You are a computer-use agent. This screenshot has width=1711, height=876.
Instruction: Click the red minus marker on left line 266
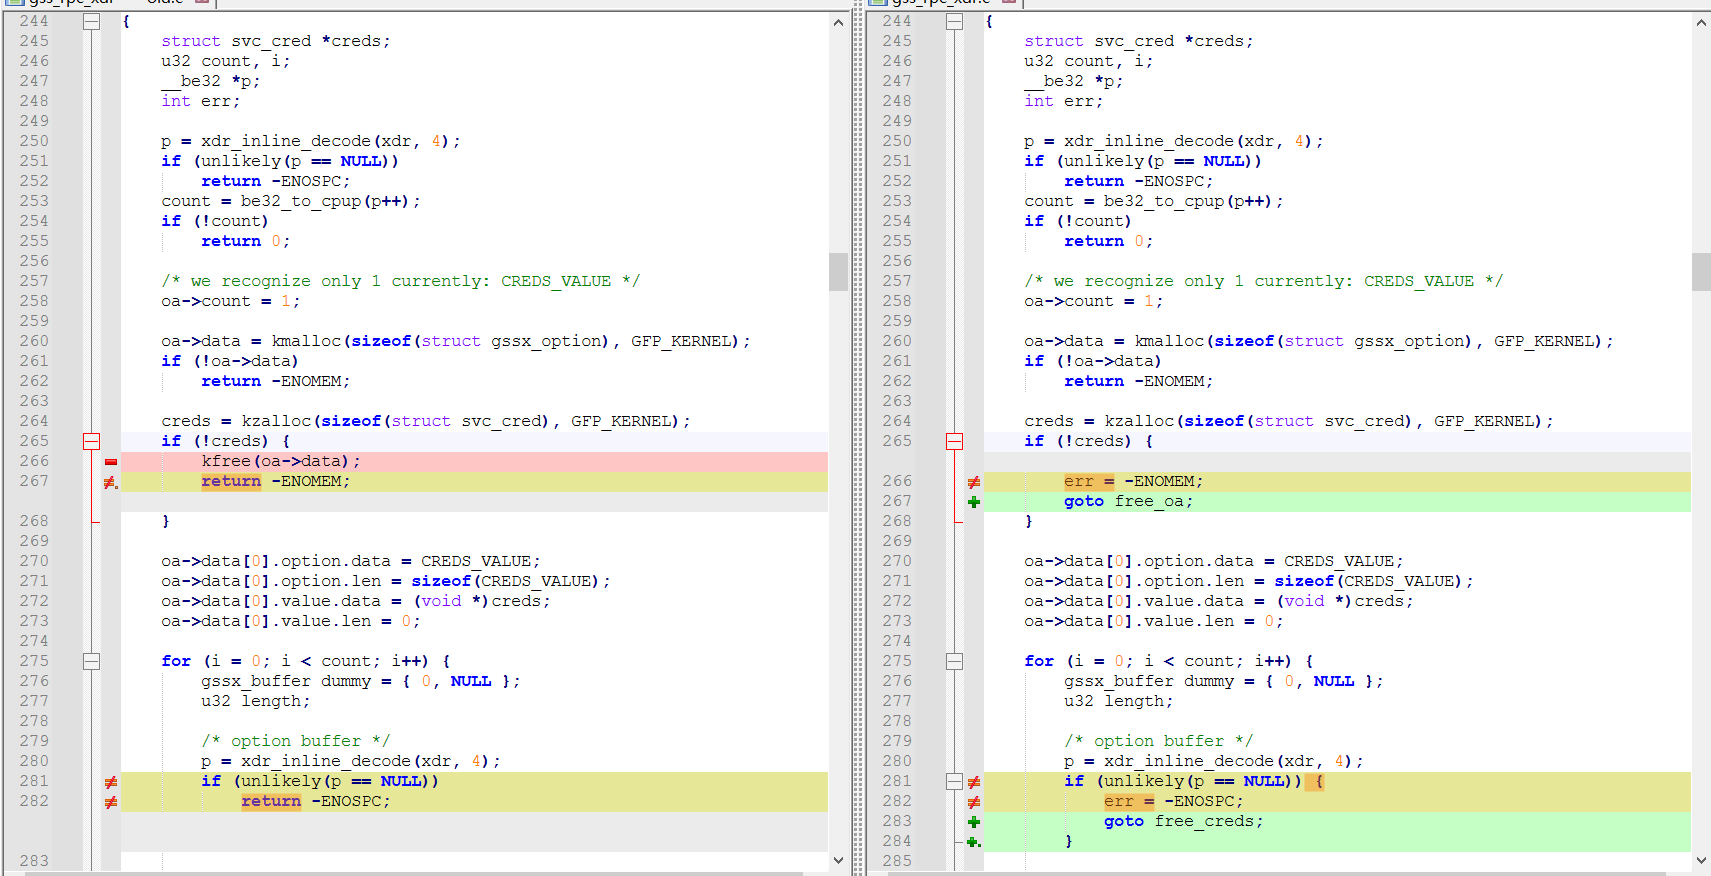(111, 462)
